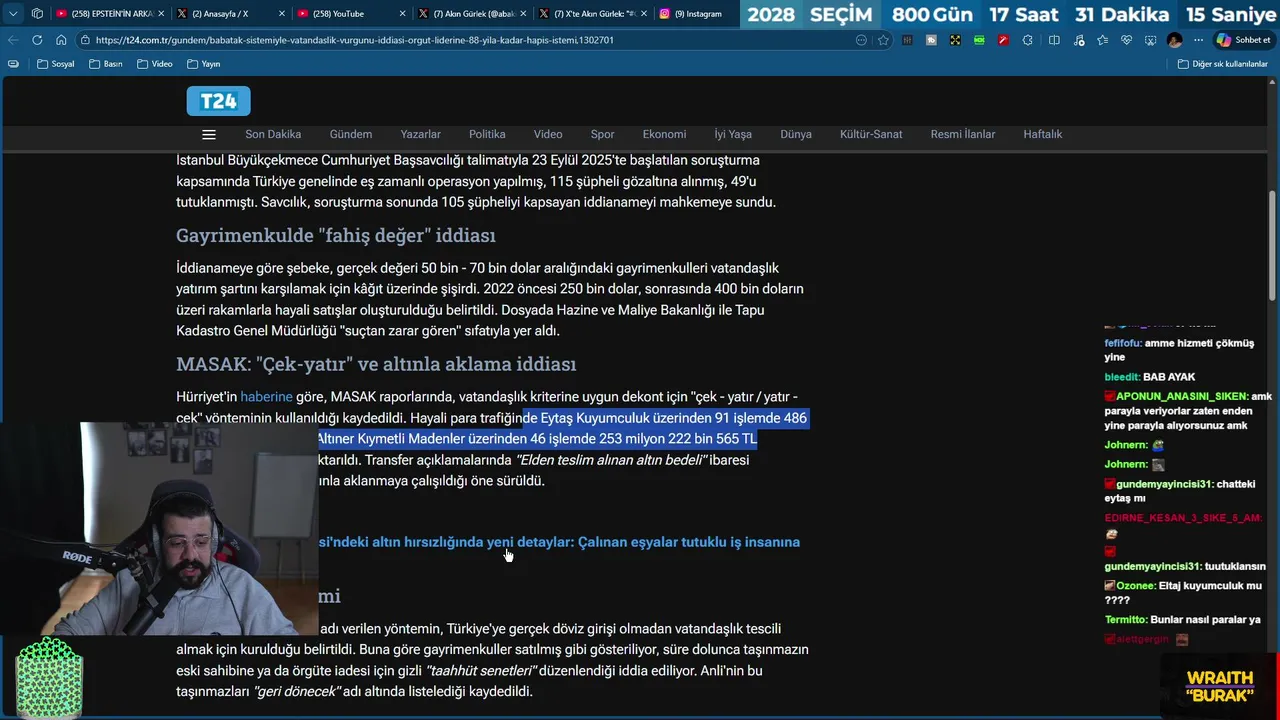Close the EPSTEIN'İN ARKA tab
Viewport: 1280px width, 720px height.
click(161, 14)
